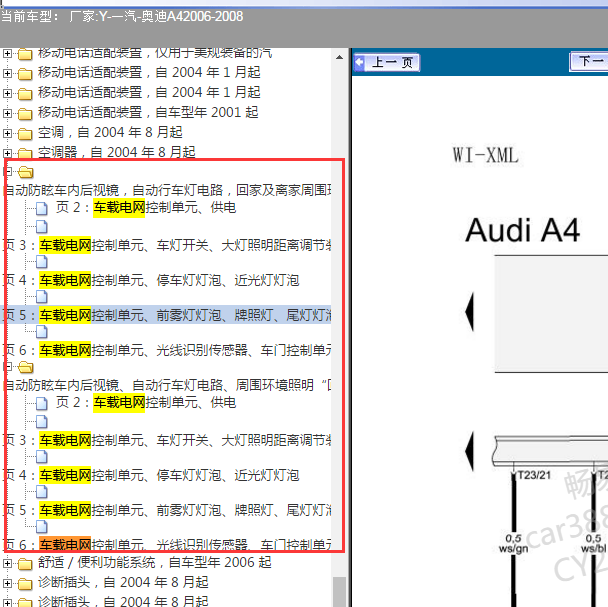Select 页 5 前雾灯灯泡 under 周围环境照明 folder
Image resolution: width=608 pixels, height=607 pixels.
pyautogui.click(x=167, y=510)
